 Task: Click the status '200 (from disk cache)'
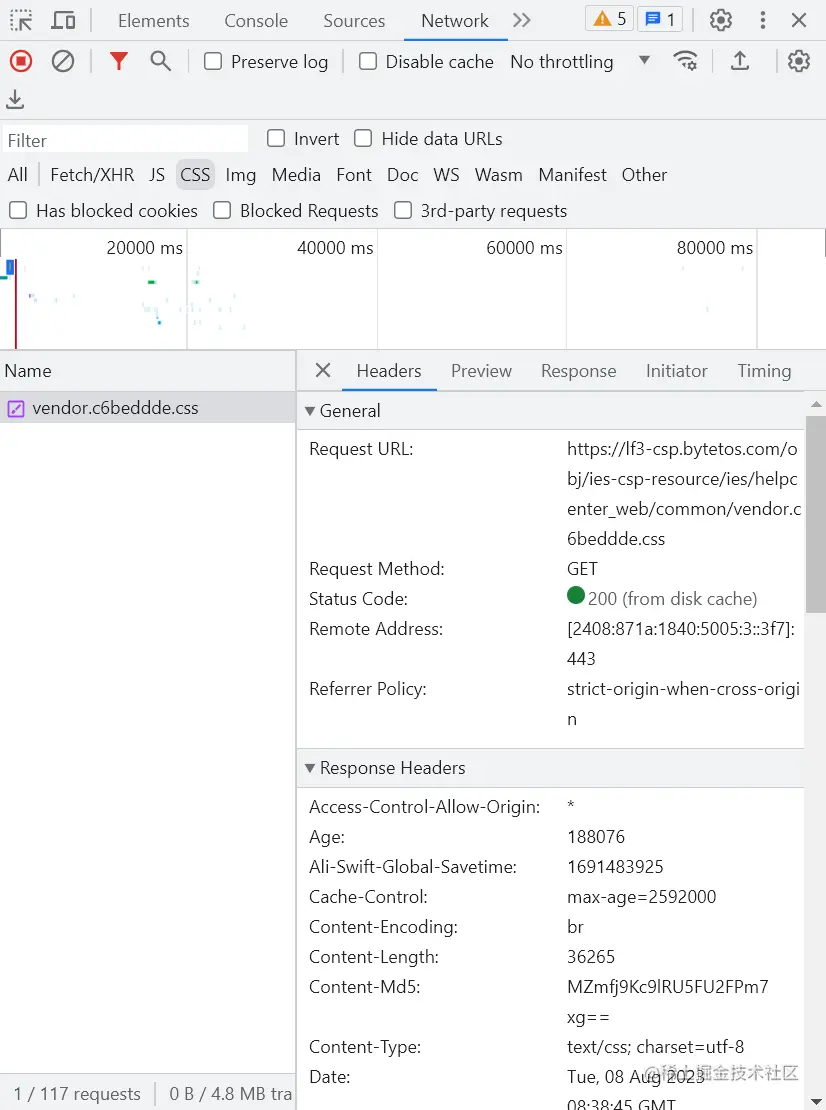click(672, 599)
